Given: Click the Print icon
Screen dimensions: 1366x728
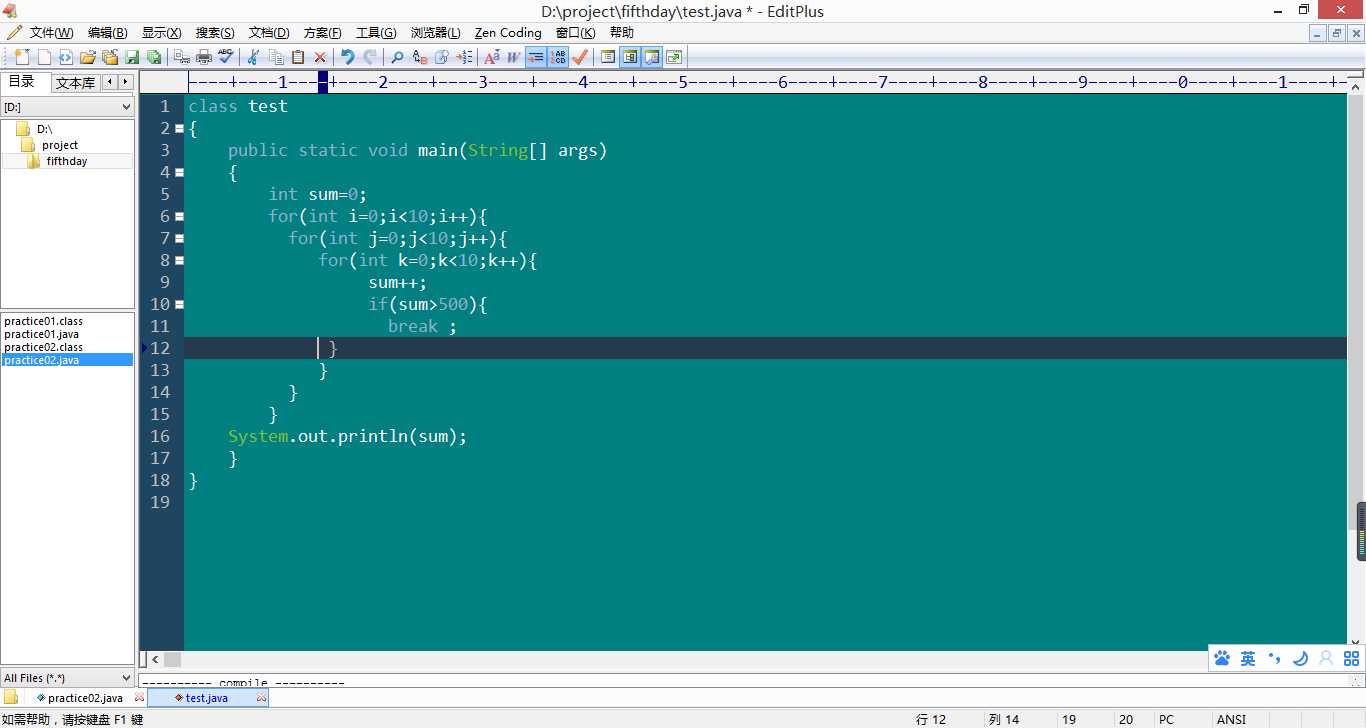Looking at the screenshot, I should tap(203, 57).
